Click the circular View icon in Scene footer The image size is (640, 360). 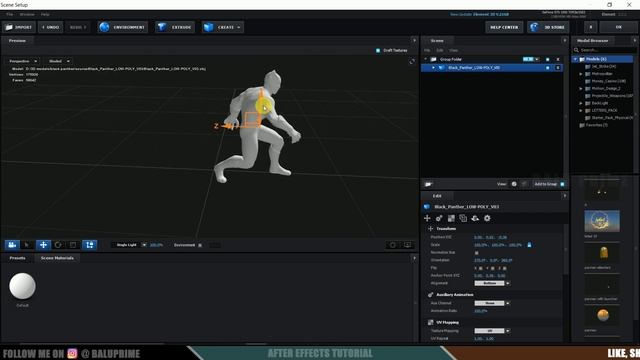tap(514, 184)
